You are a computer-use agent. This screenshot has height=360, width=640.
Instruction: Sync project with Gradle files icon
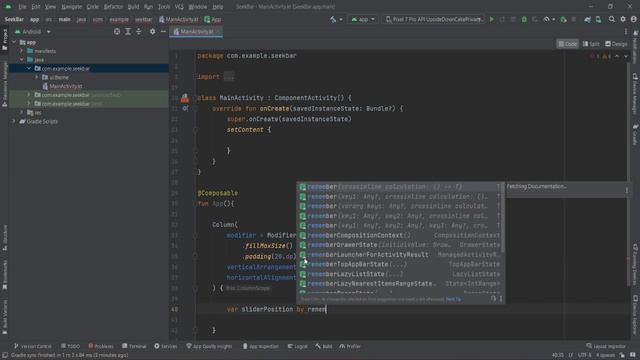pyautogui.click(x=587, y=19)
